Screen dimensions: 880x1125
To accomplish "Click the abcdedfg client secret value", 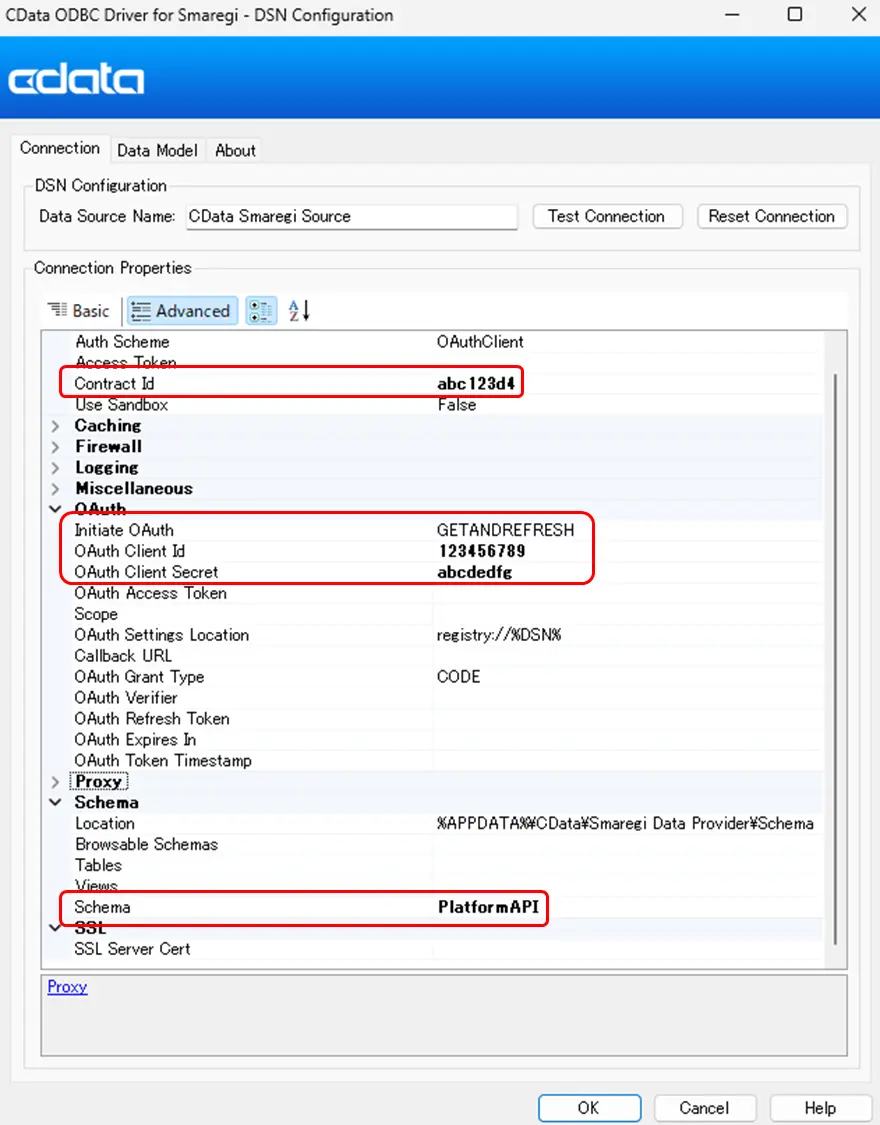I will coord(475,572).
